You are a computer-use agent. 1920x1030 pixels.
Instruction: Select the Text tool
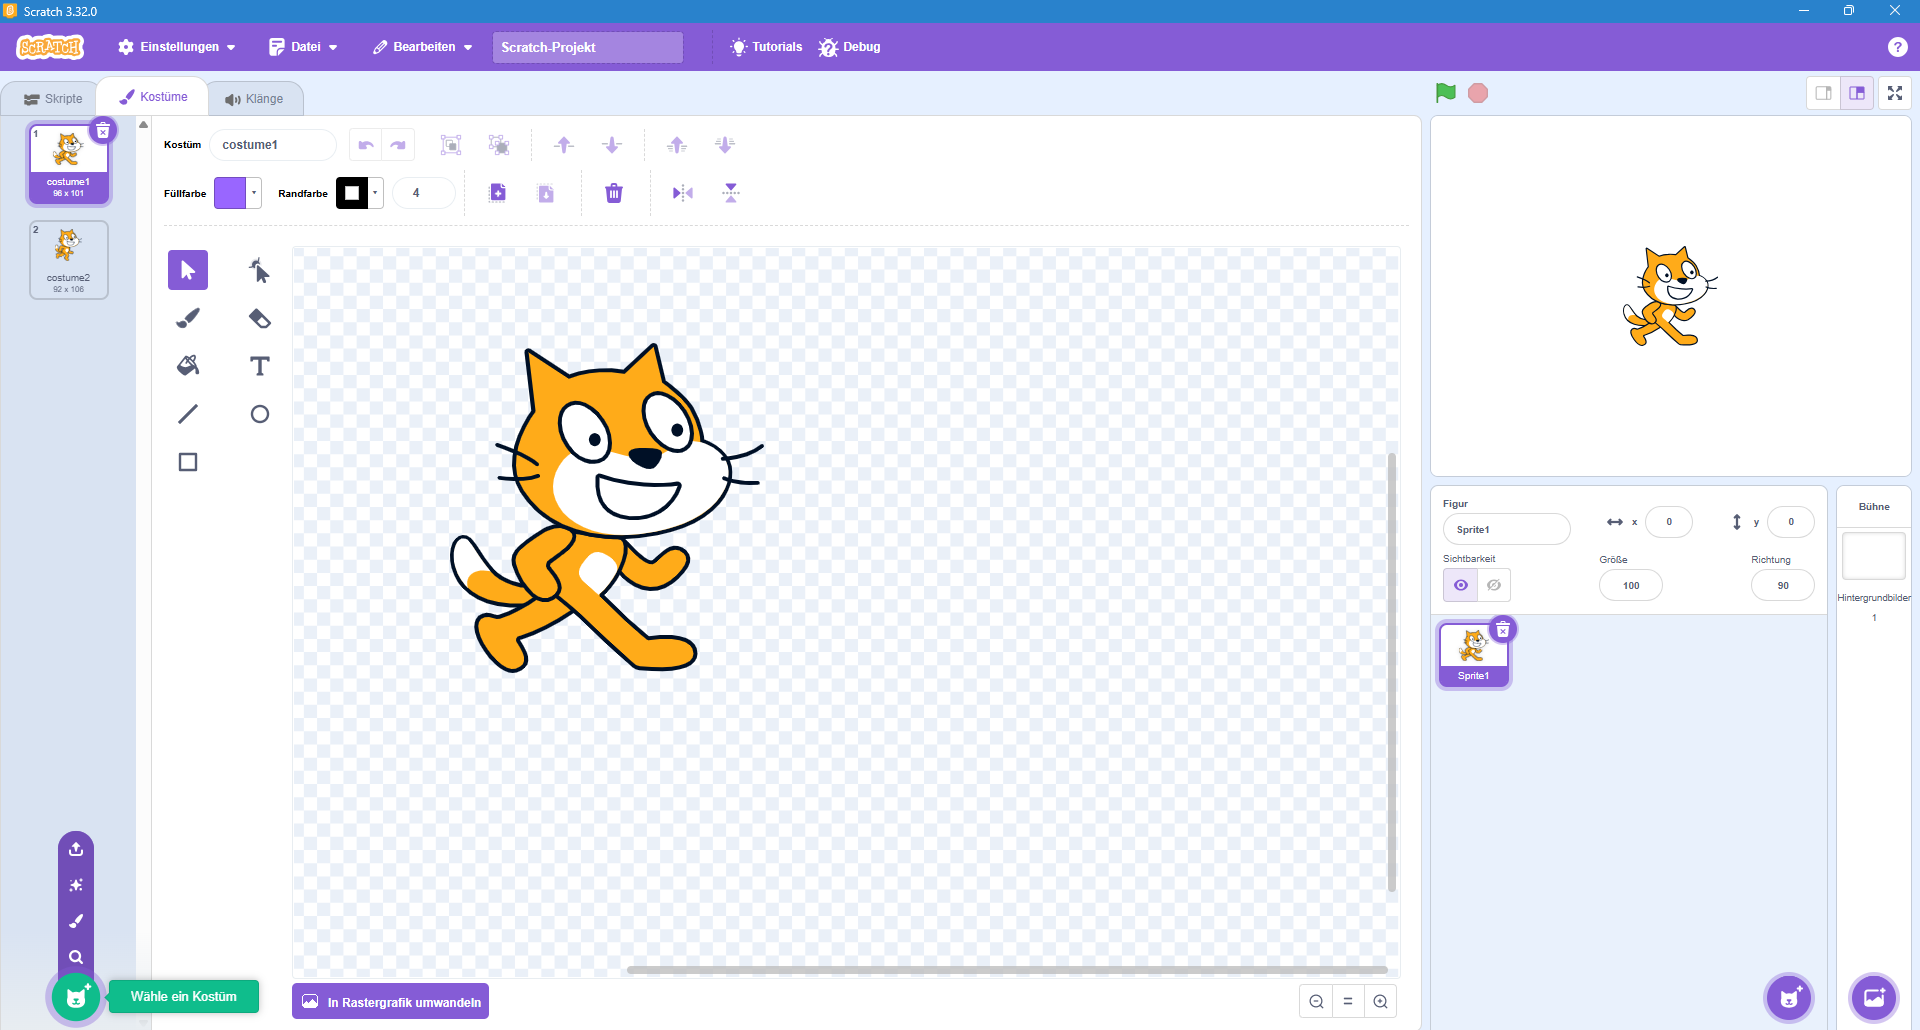coord(260,366)
